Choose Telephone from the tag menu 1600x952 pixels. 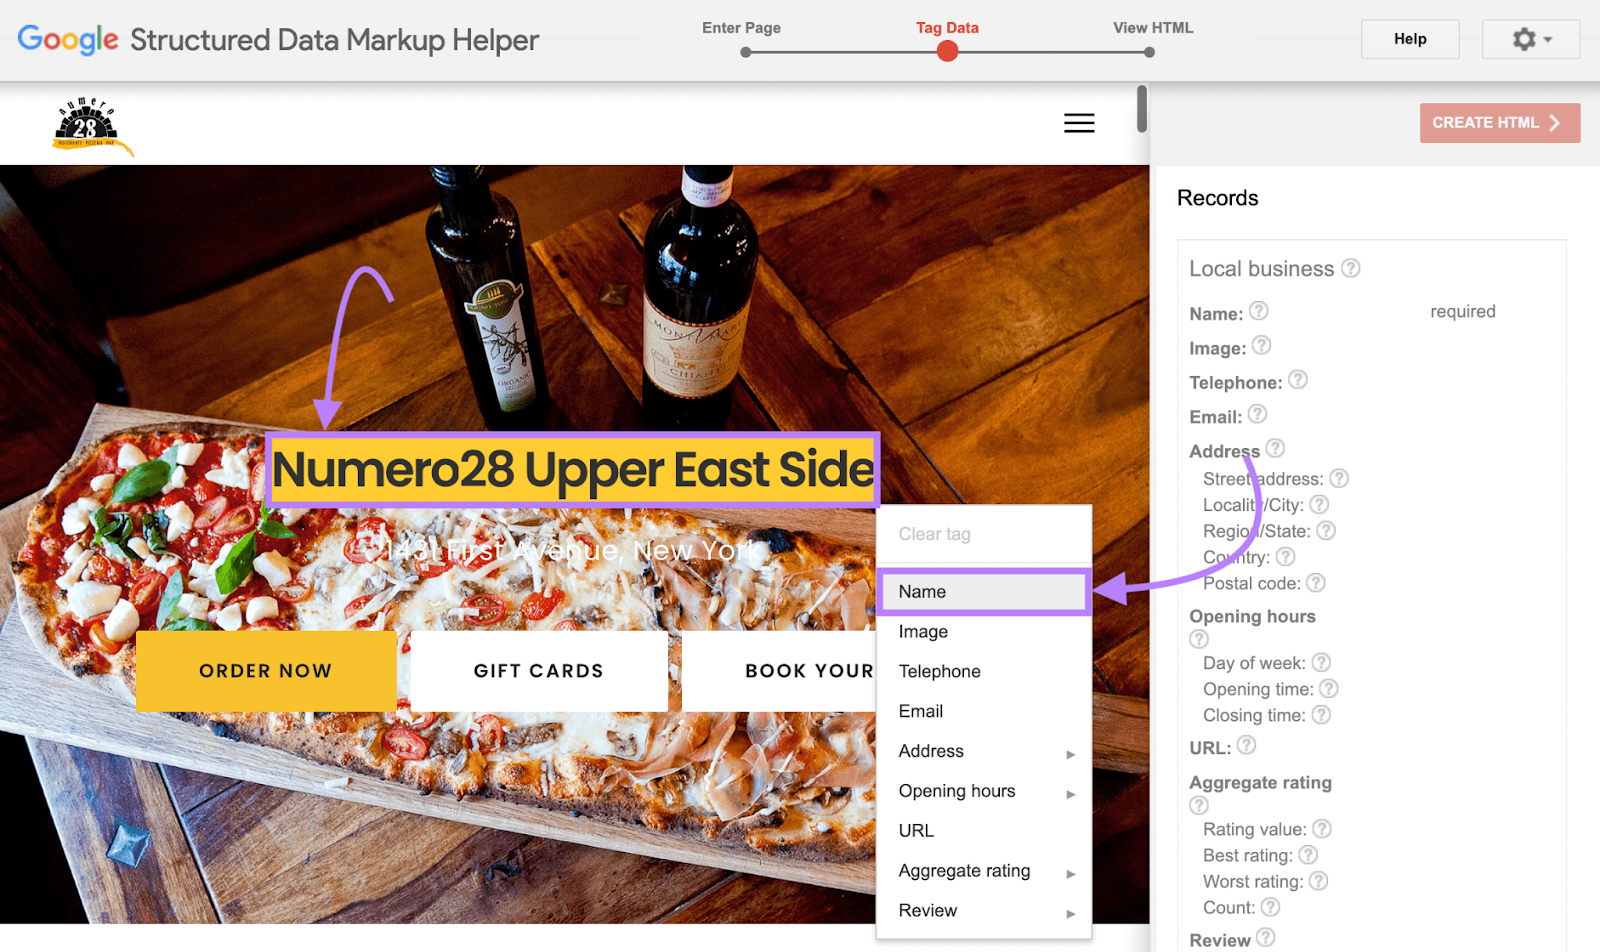(983, 672)
